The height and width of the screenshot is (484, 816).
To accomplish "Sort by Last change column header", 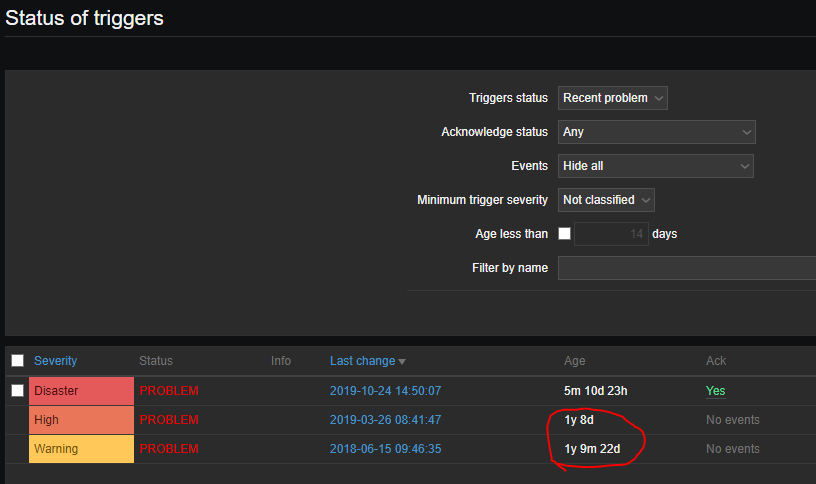I will (363, 361).
